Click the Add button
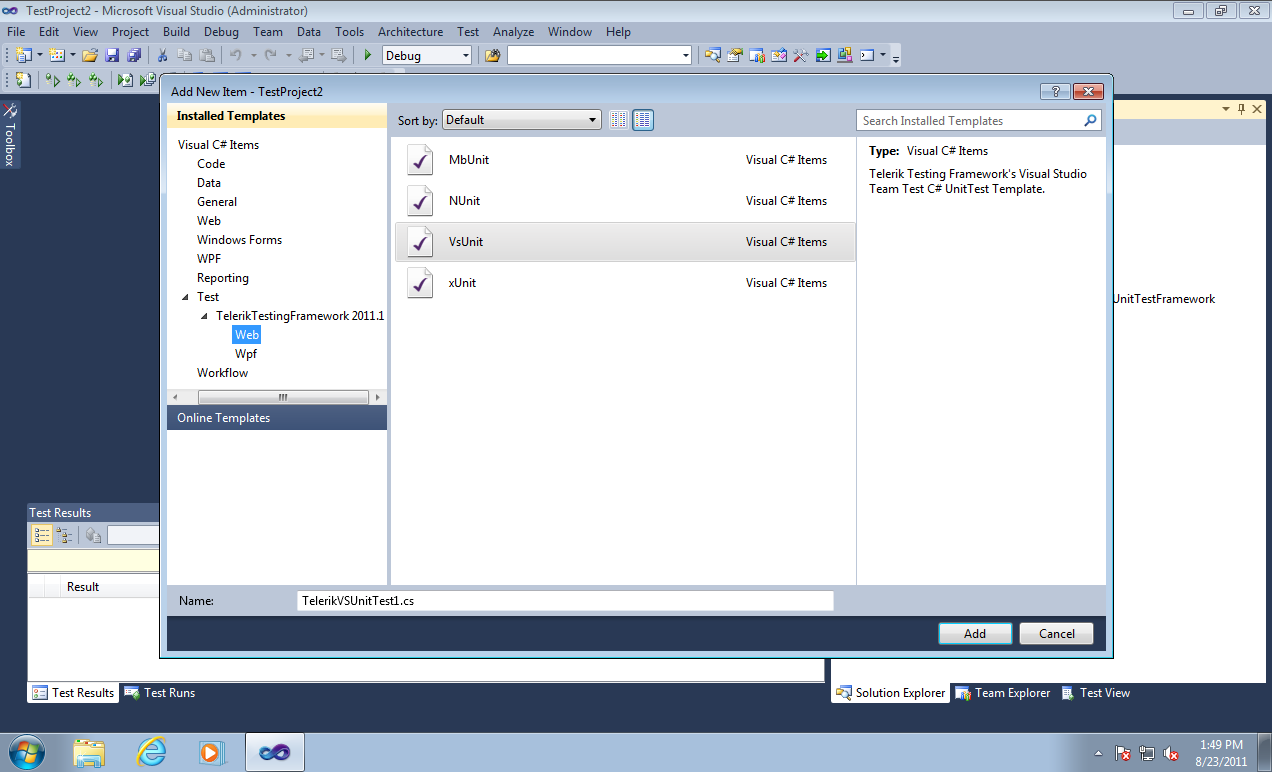Screen dimensions: 1272x772 (x=975, y=633)
